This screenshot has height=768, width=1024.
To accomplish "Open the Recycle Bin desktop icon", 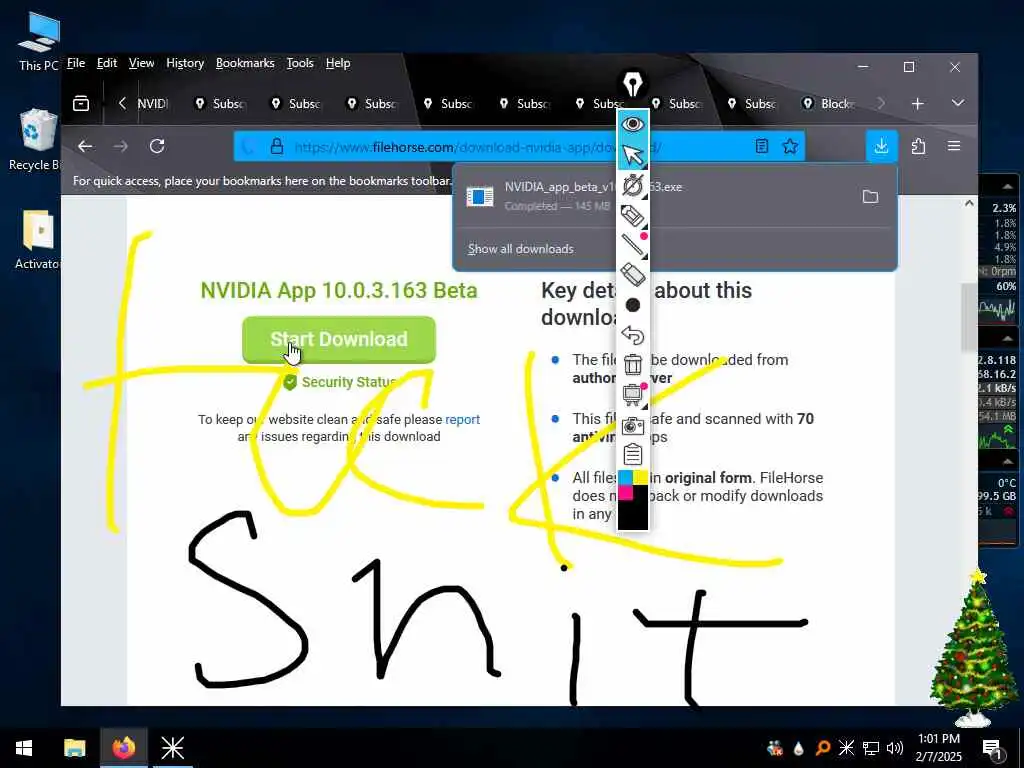I will 37,140.
